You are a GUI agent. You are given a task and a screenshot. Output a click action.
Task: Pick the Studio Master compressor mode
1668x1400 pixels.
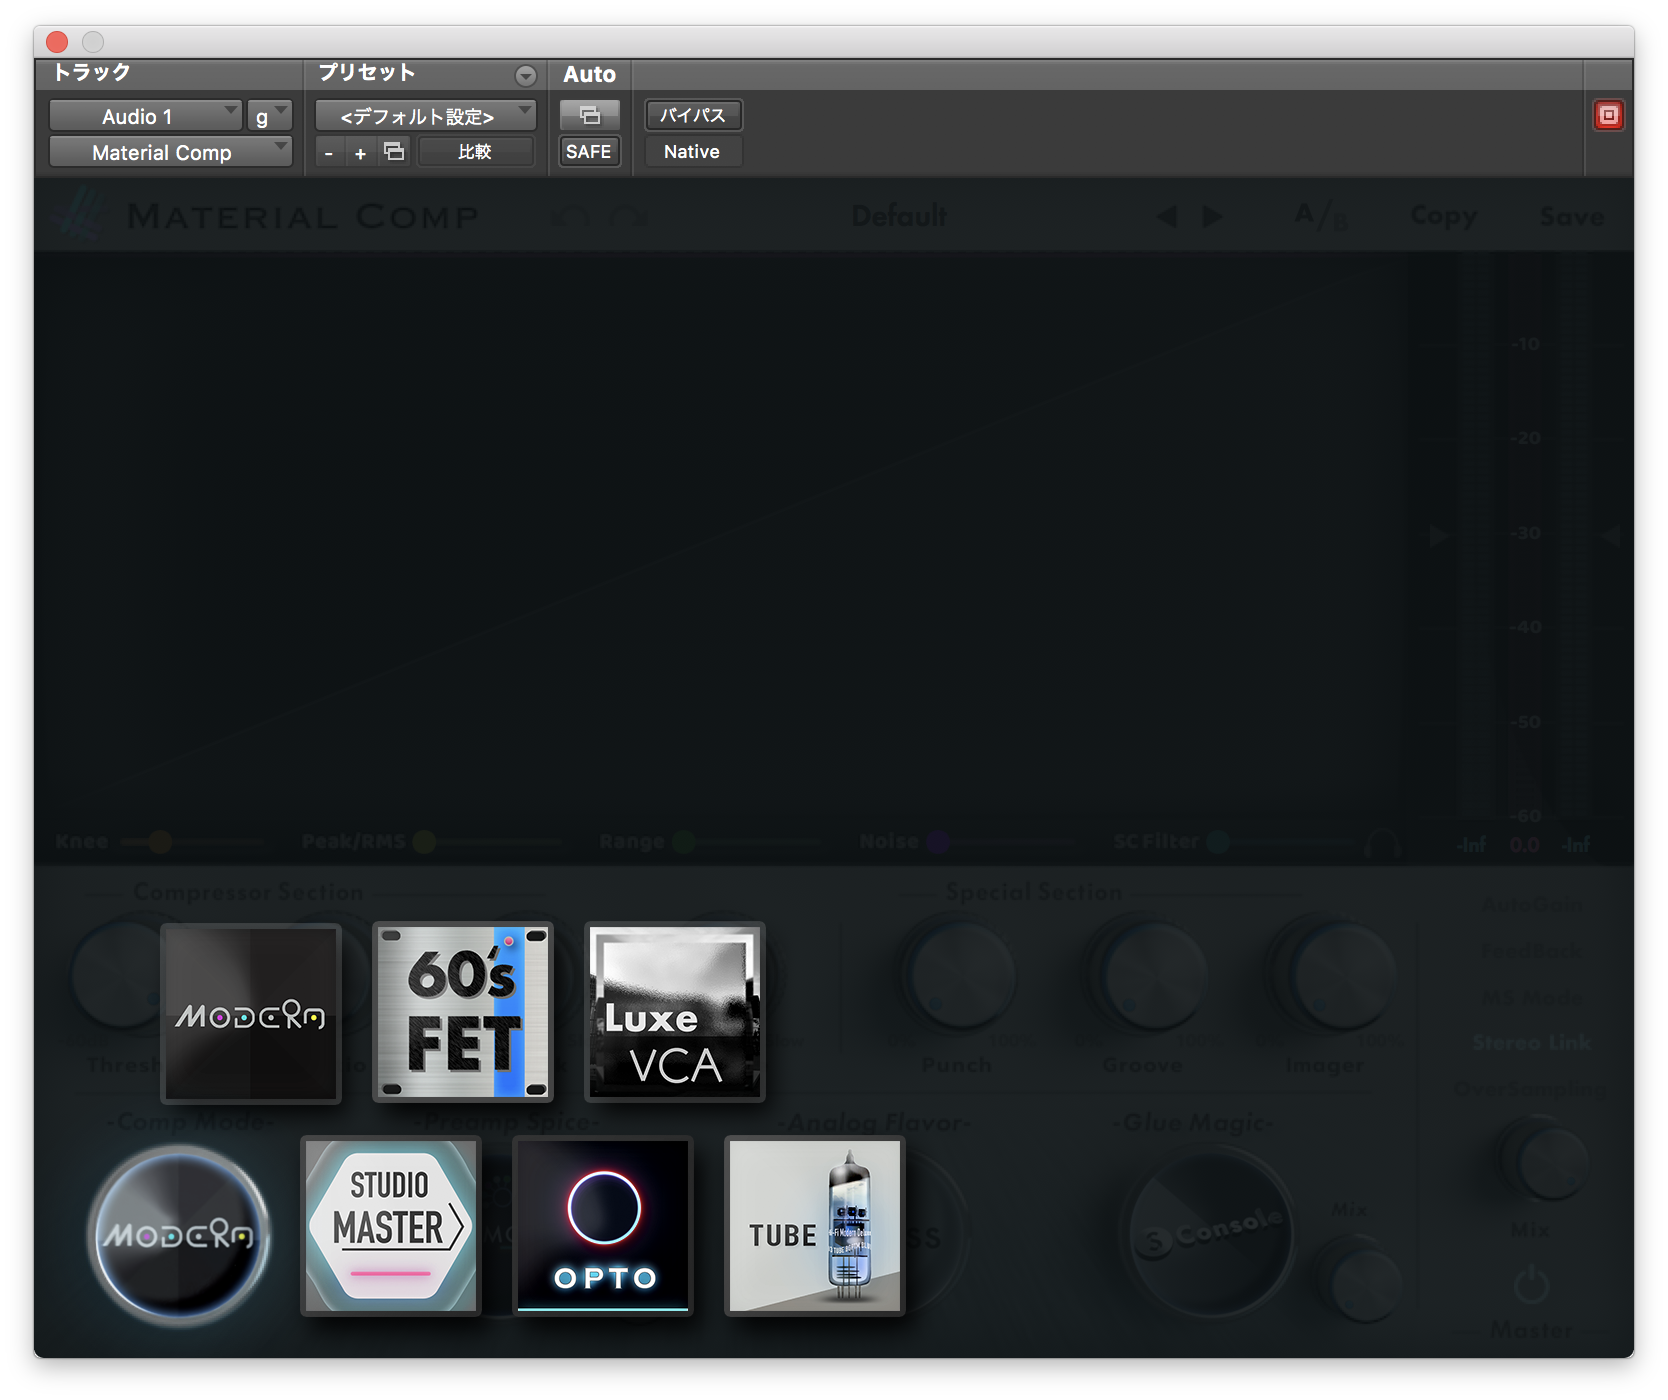tap(391, 1226)
